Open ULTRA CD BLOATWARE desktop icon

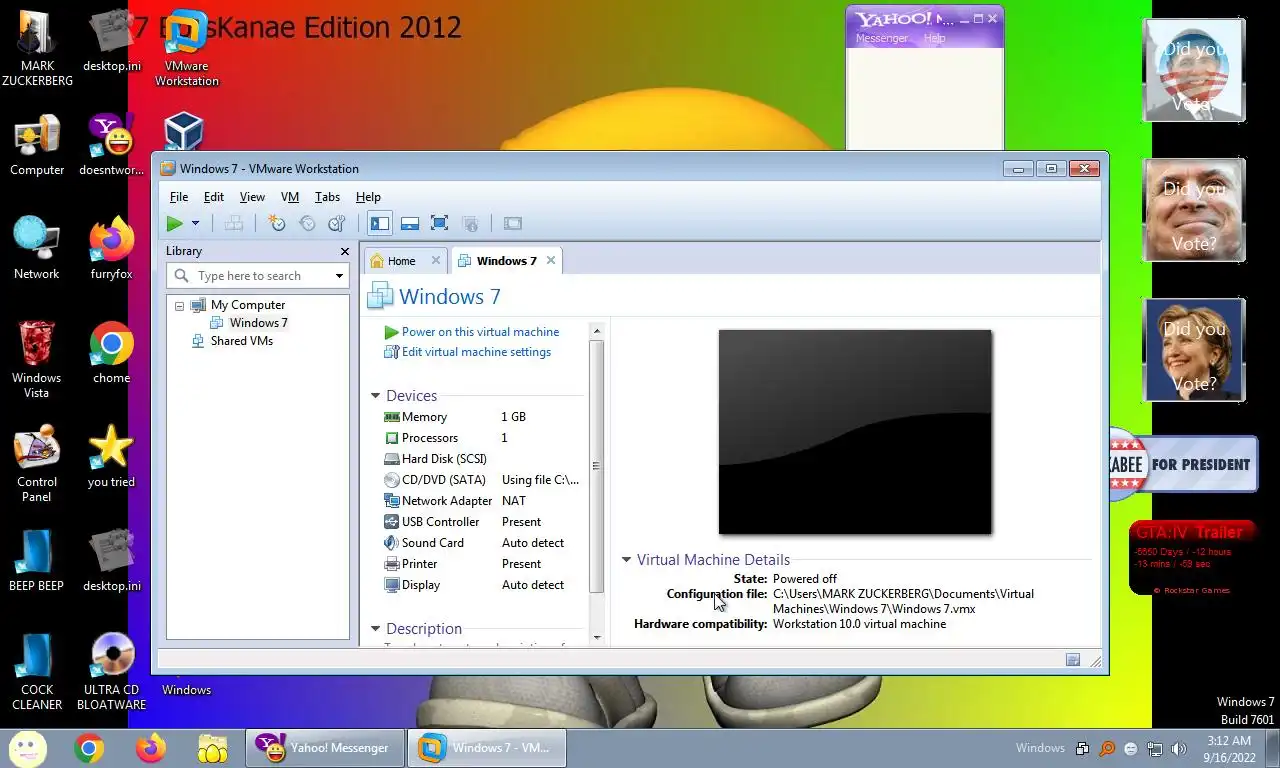click(x=111, y=671)
